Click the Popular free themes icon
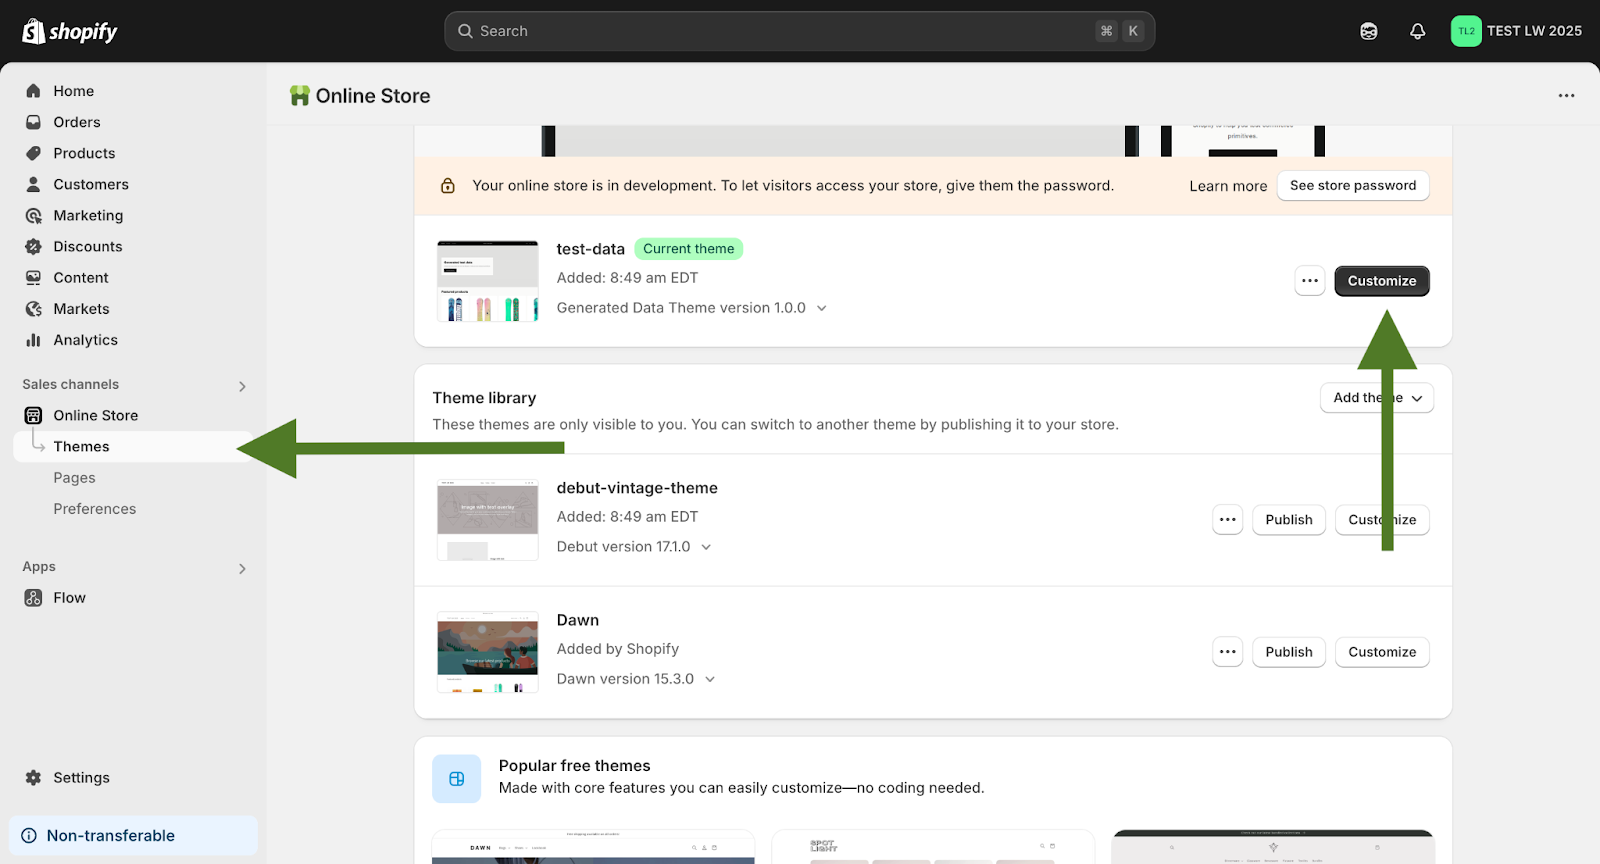The image size is (1600, 864). pos(457,779)
